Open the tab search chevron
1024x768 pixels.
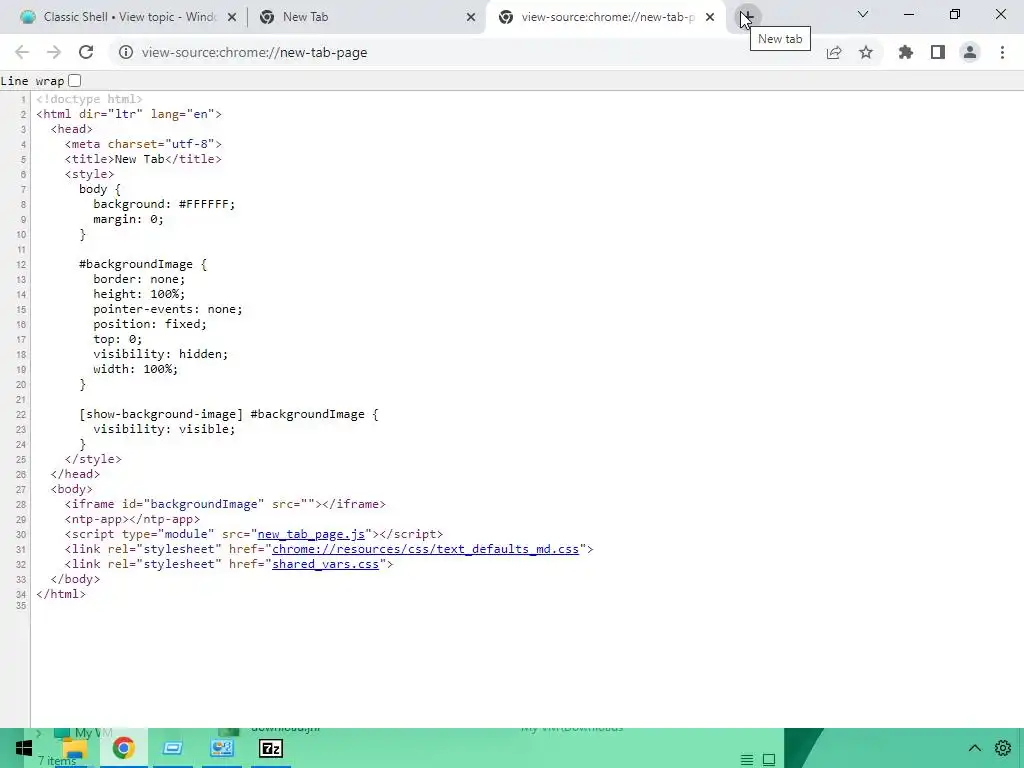tap(863, 14)
